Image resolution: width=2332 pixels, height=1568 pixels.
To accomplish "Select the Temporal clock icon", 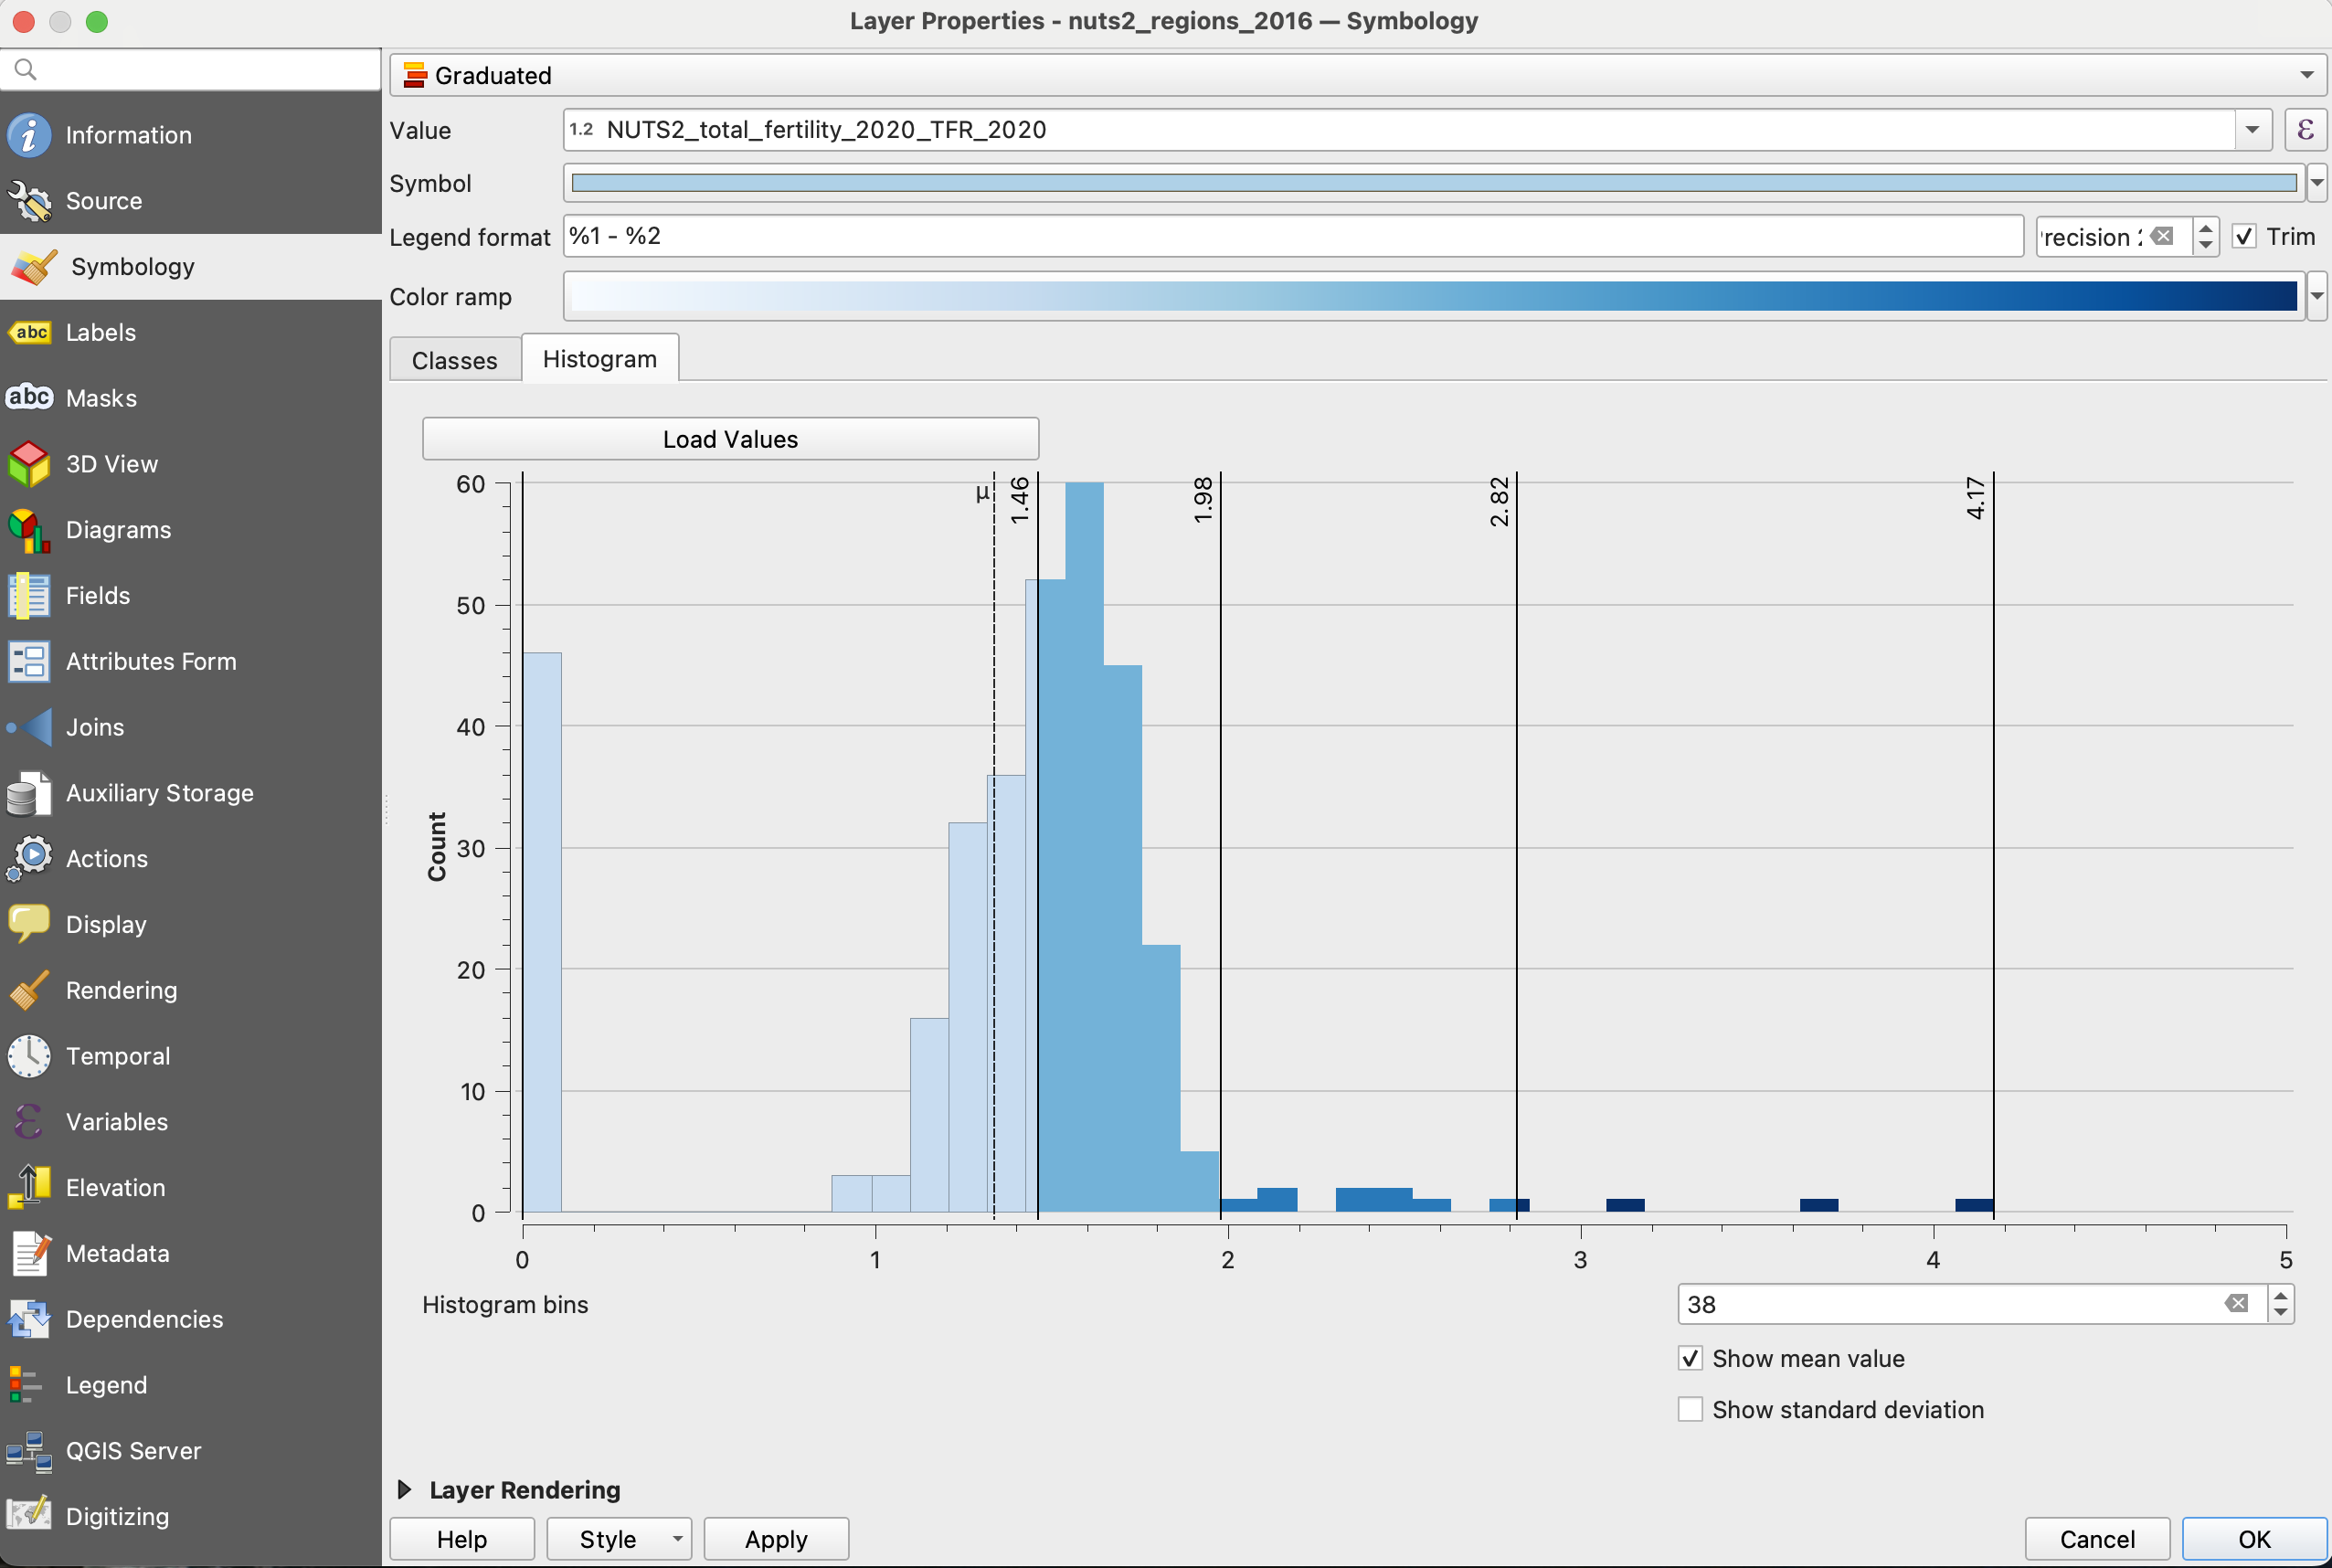I will click(29, 1056).
